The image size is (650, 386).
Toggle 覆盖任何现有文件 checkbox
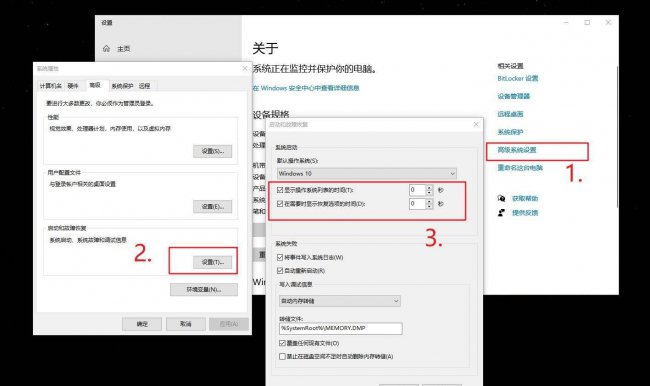[x=282, y=343]
